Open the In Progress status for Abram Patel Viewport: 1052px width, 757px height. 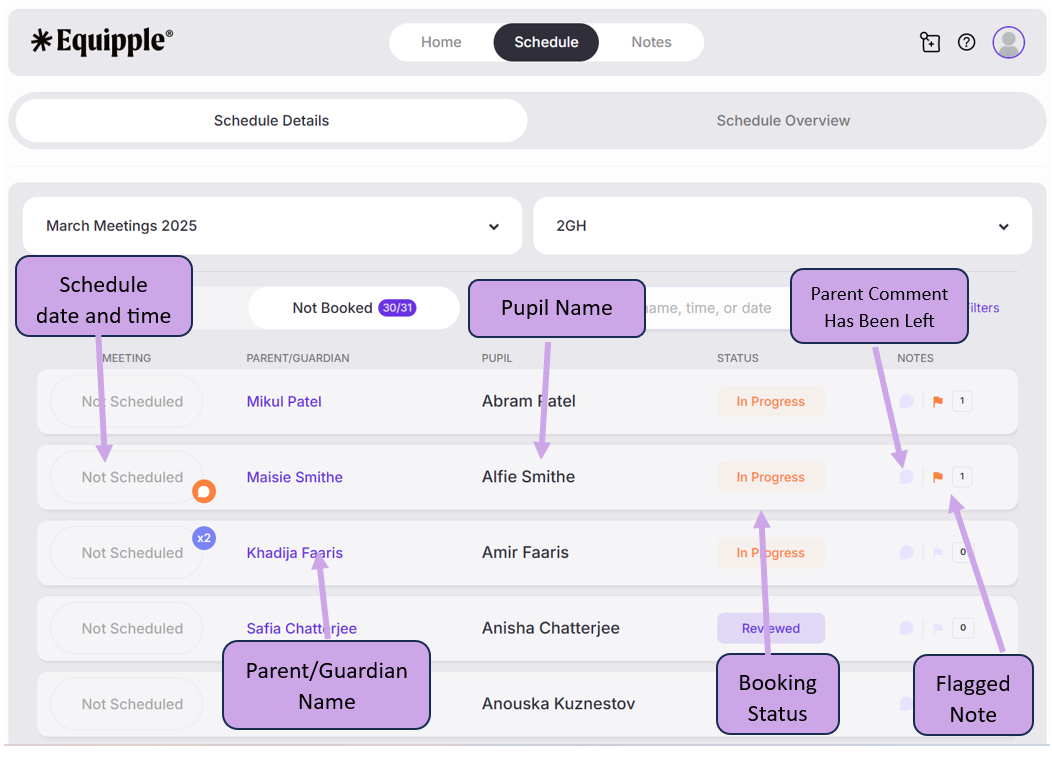point(770,402)
